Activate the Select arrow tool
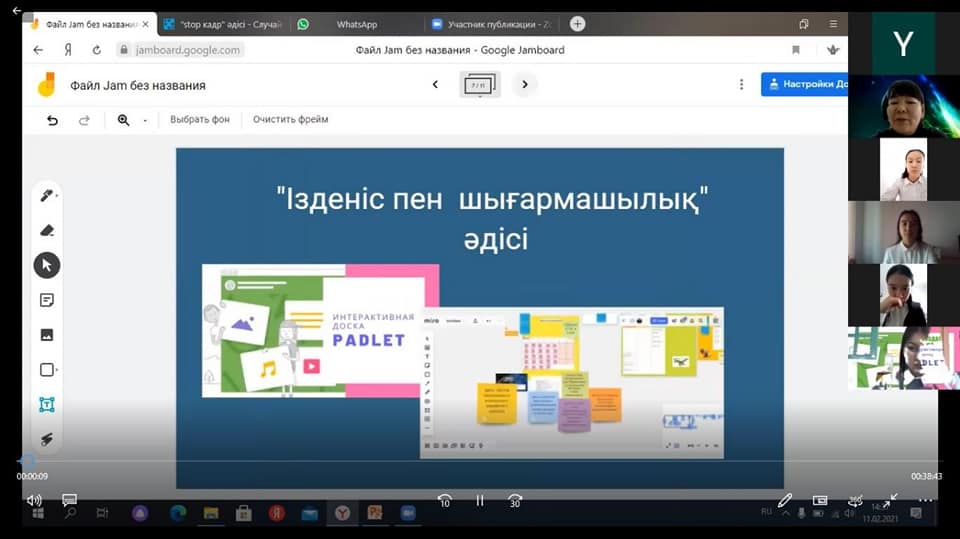Viewport: 960px width, 539px height. tap(46, 265)
